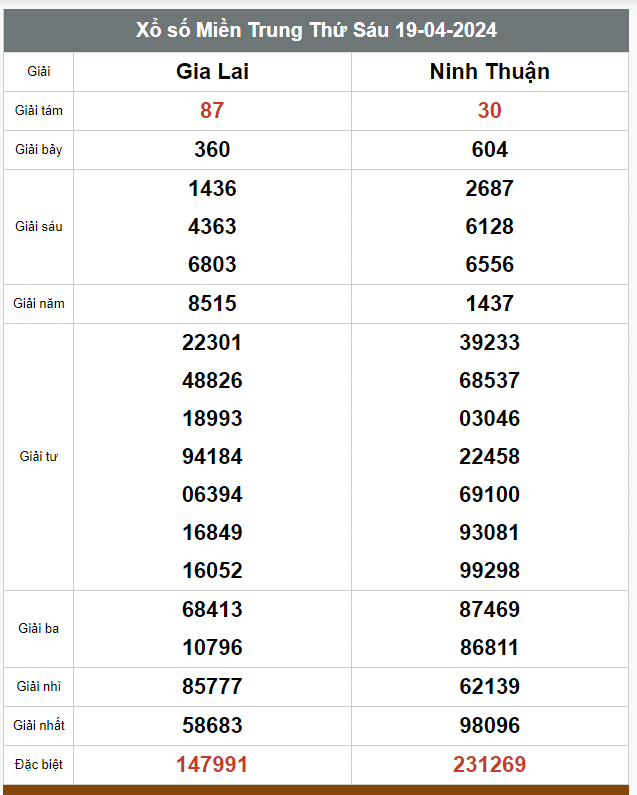Select Ninh Thuận eighth prize 30
This screenshot has width=637, height=795.
click(489, 111)
